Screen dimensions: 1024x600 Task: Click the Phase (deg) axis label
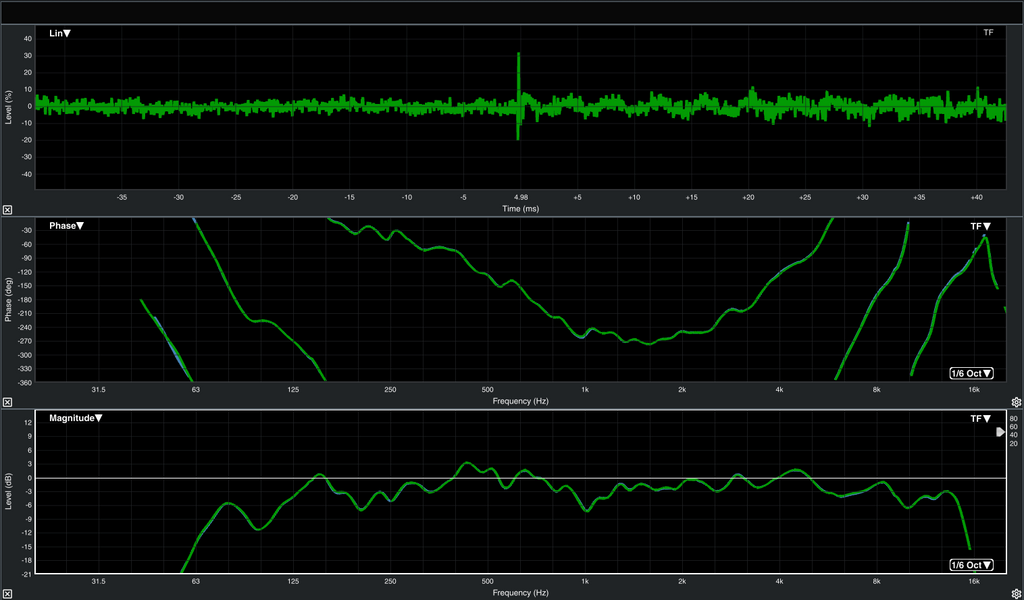pyautogui.click(x=10, y=300)
